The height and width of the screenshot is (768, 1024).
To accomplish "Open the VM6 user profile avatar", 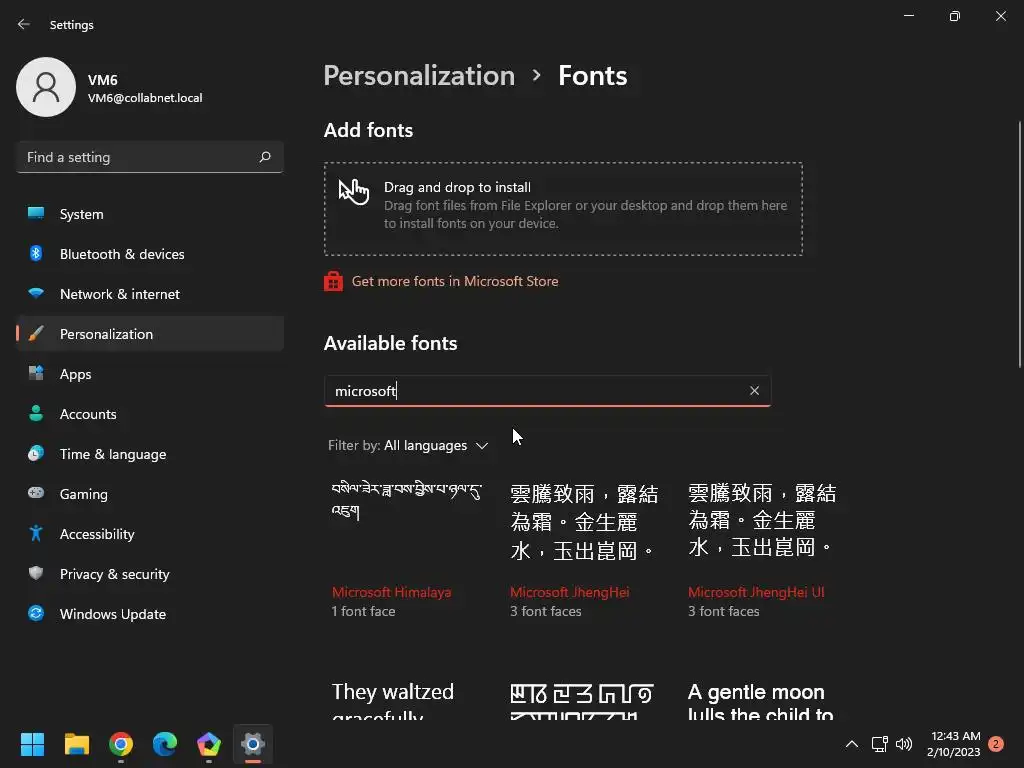I will click(46, 87).
